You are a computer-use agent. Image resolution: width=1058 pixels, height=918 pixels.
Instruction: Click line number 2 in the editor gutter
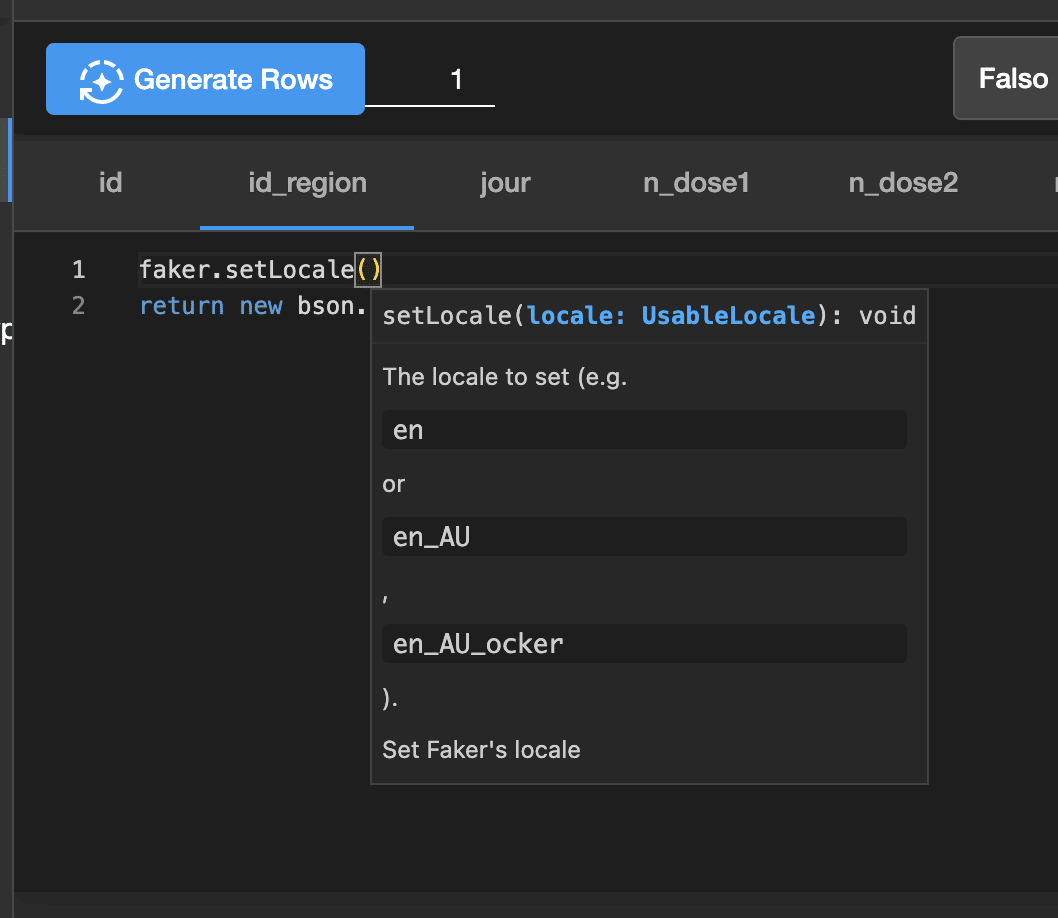[79, 306]
